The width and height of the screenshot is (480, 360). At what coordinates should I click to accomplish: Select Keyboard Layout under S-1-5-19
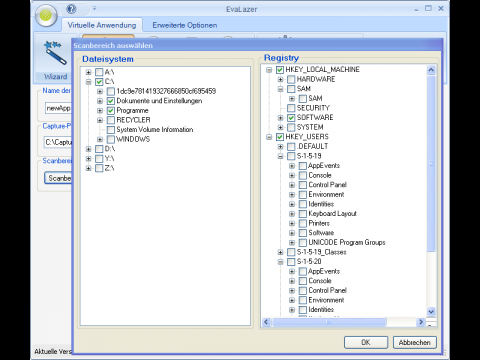[x=332, y=214]
